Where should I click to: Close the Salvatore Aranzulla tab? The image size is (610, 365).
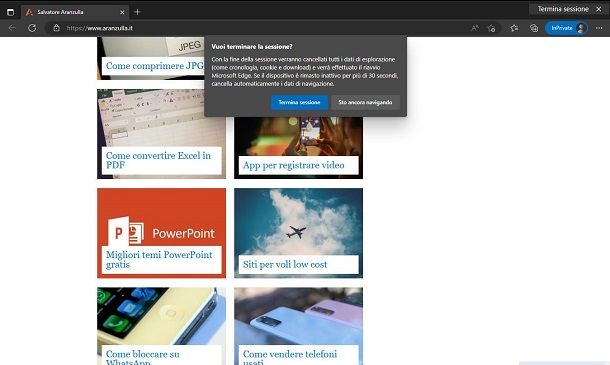pos(122,12)
